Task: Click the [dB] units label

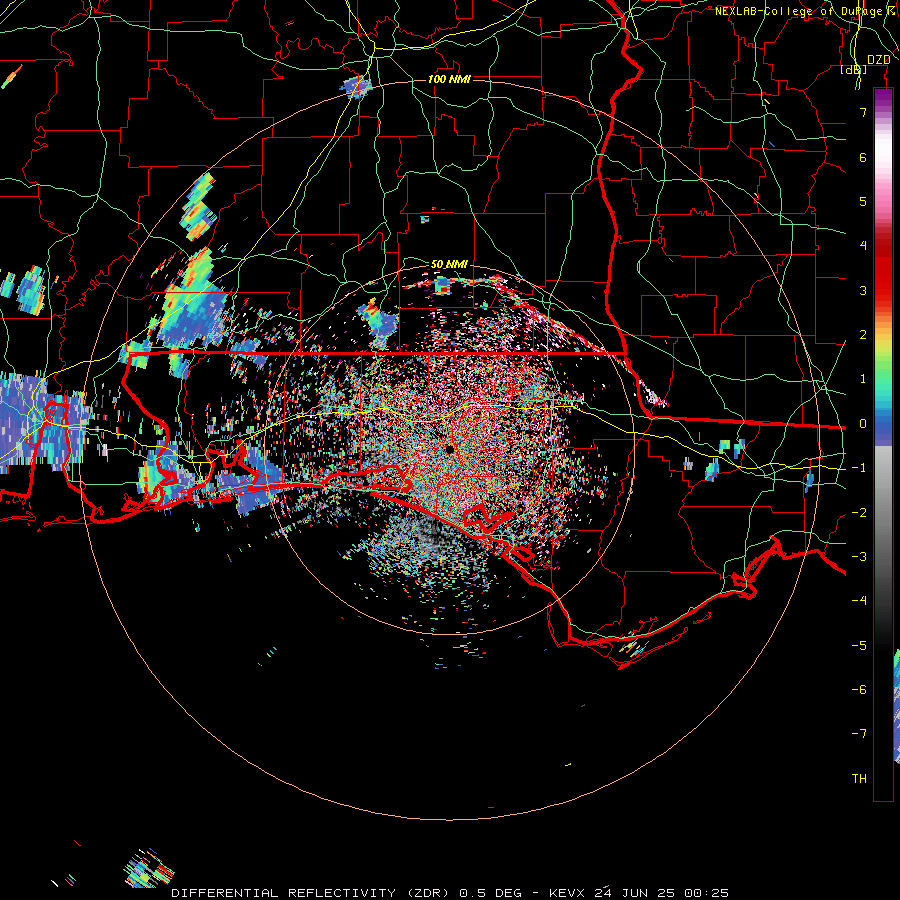Action: click(854, 70)
